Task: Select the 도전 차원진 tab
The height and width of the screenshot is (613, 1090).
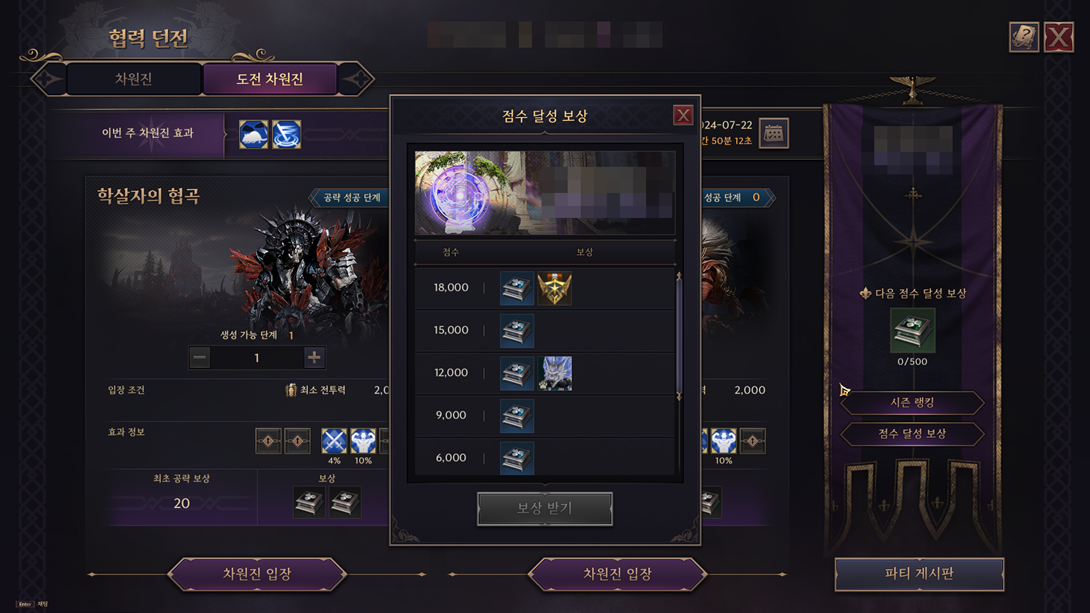Action: point(270,79)
